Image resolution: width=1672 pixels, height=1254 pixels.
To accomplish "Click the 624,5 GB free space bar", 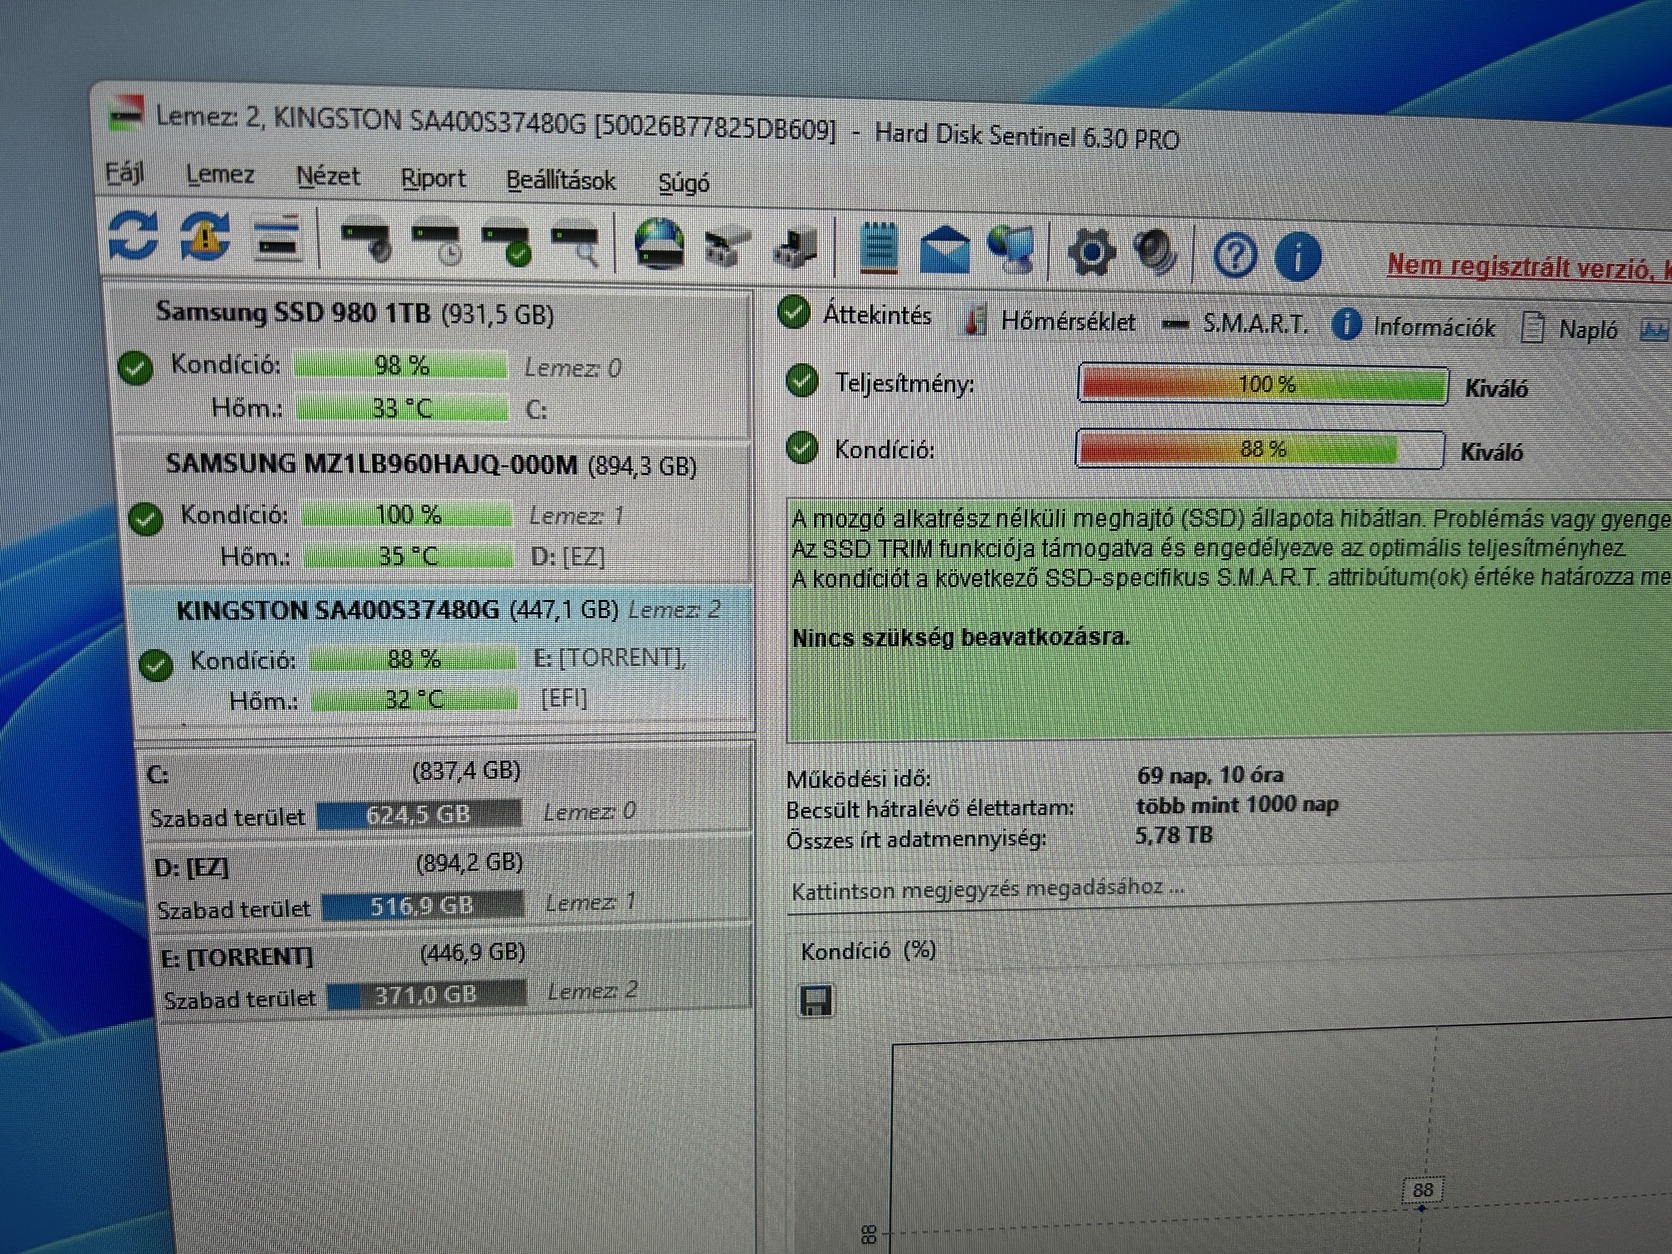I will coord(419,814).
